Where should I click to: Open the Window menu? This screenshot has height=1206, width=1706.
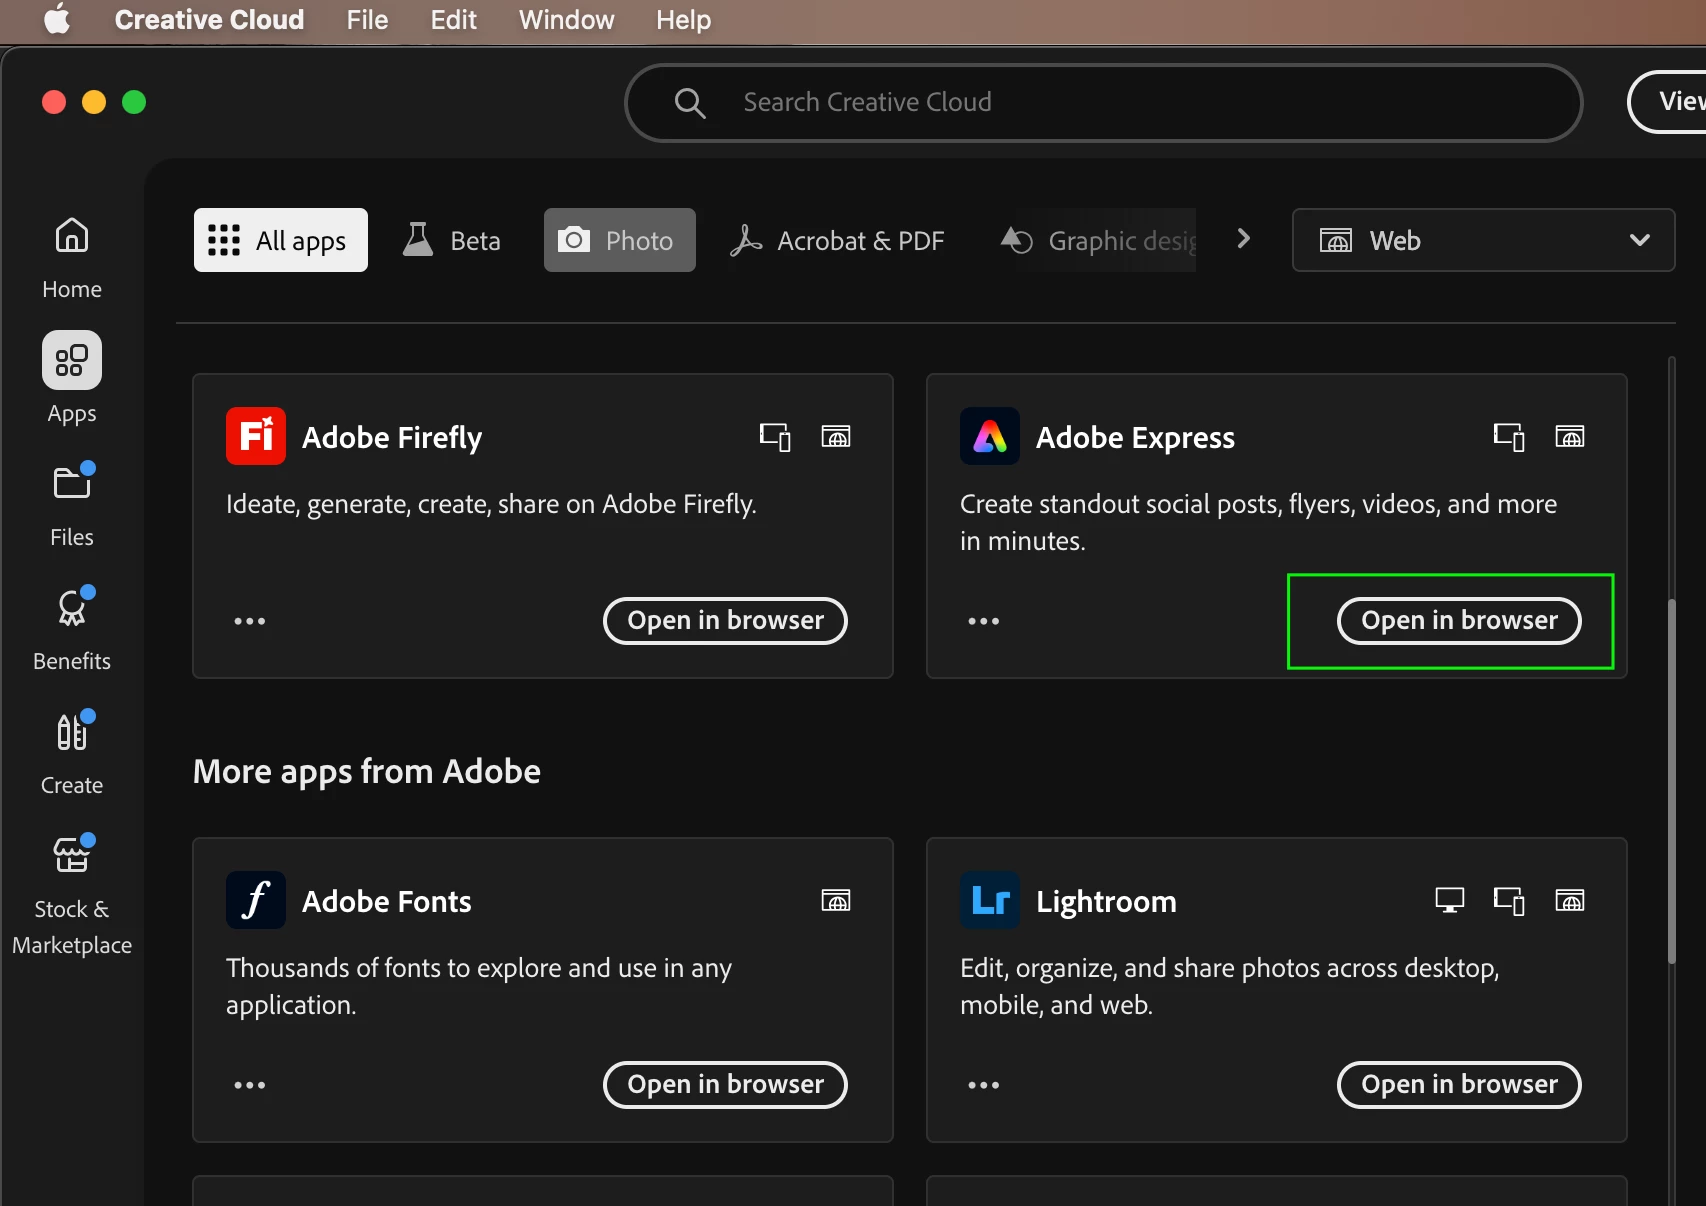[x=566, y=19]
